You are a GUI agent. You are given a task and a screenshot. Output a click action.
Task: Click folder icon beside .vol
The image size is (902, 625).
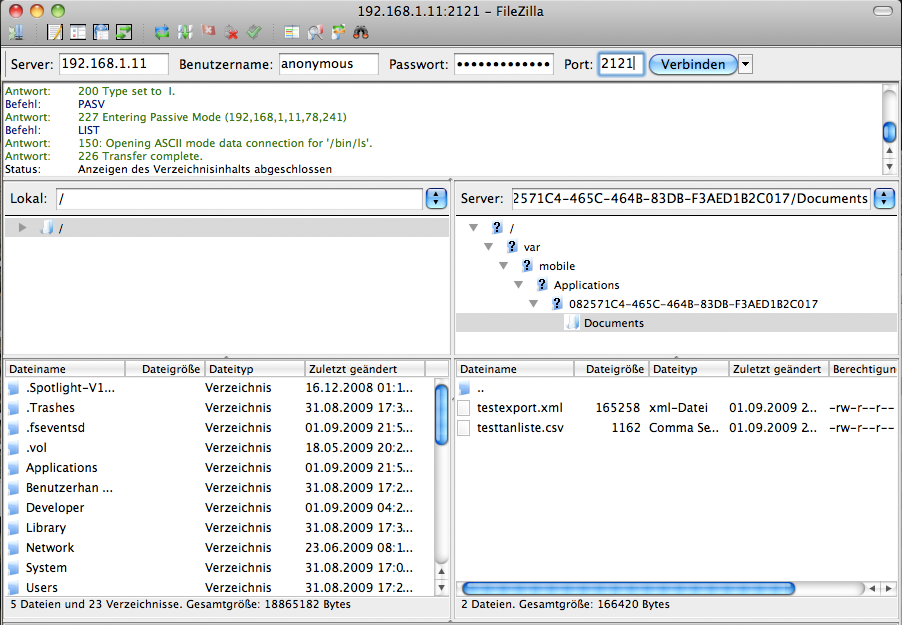14,448
